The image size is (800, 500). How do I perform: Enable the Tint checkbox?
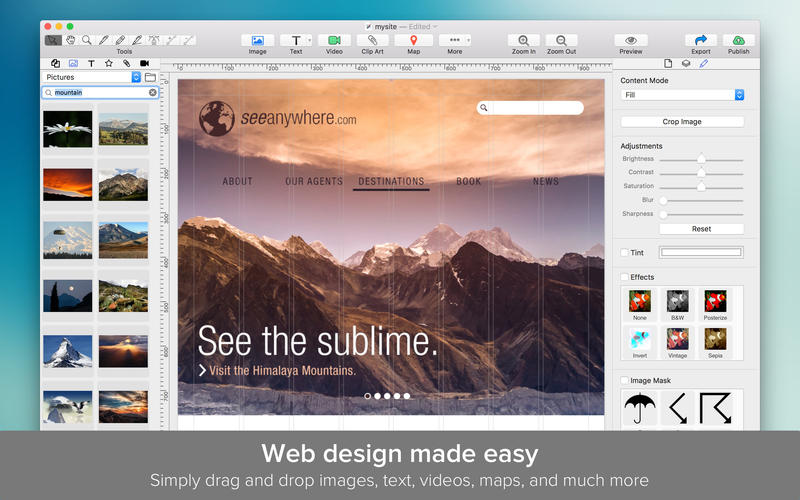(625, 252)
